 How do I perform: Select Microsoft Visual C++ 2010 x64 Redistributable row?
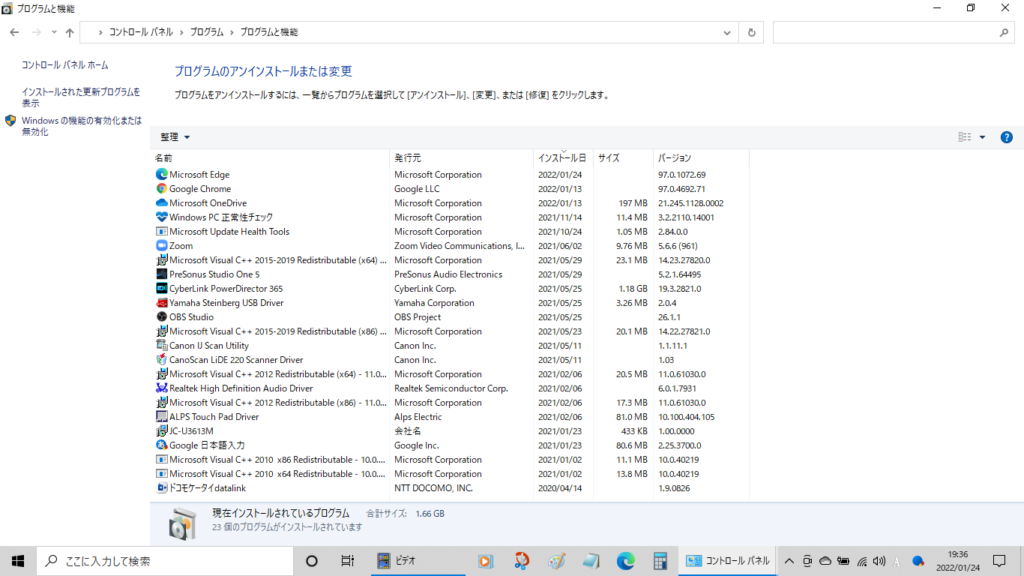tap(449, 474)
